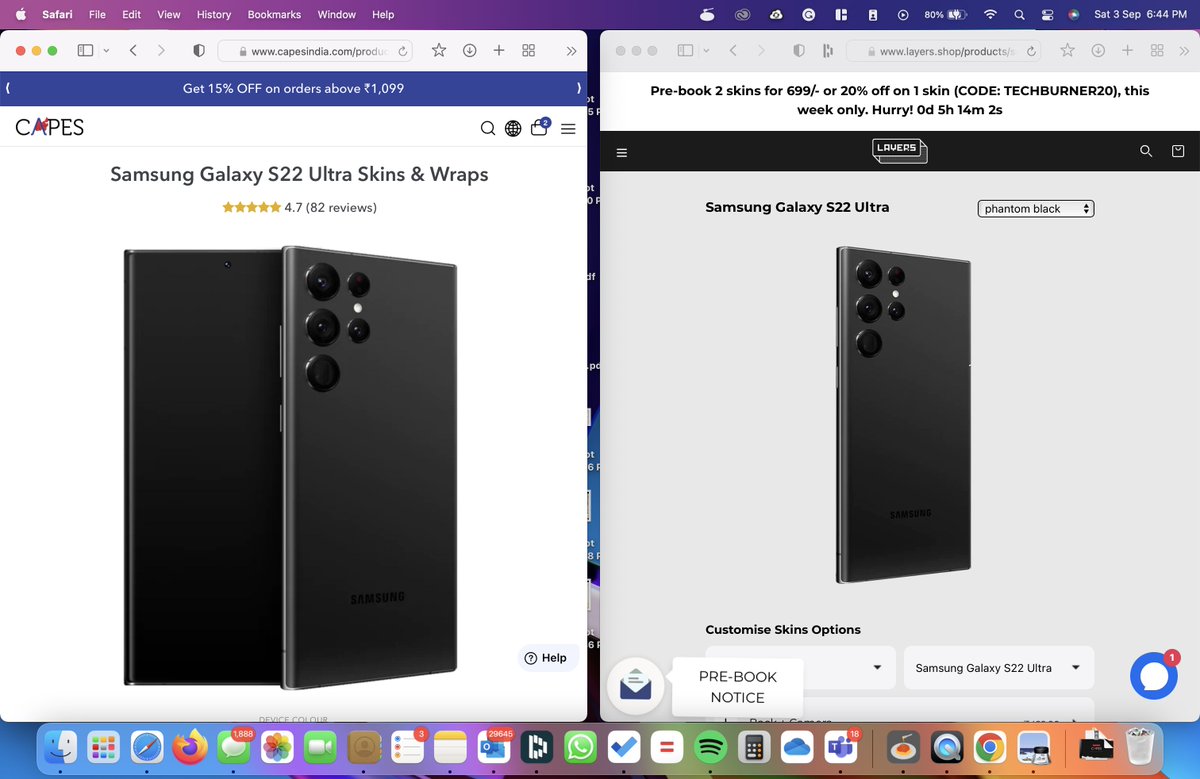Screen dimensions: 1200x779
Task: Go back in the Capes Safari window
Action: pyautogui.click(x=133, y=50)
